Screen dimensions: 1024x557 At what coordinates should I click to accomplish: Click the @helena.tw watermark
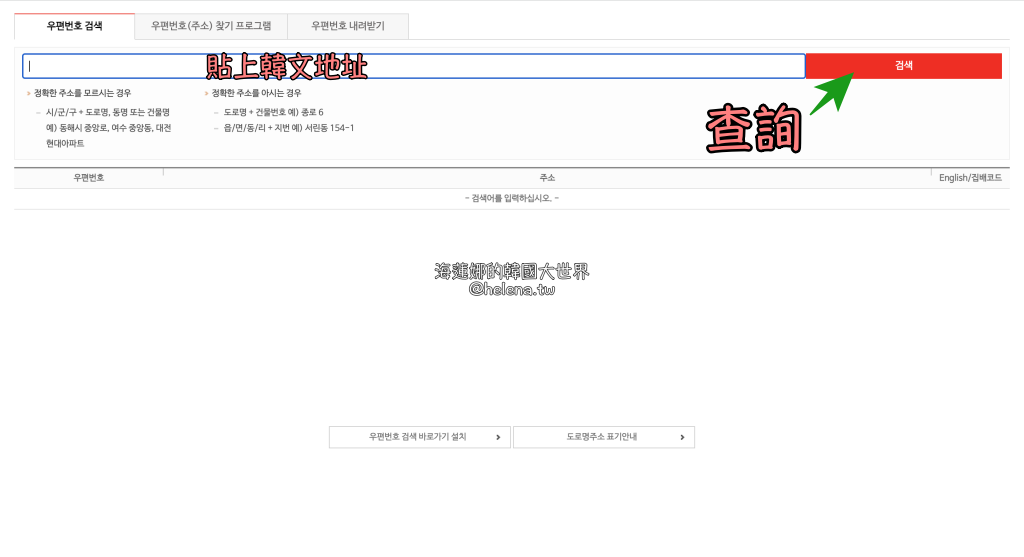coord(512,290)
